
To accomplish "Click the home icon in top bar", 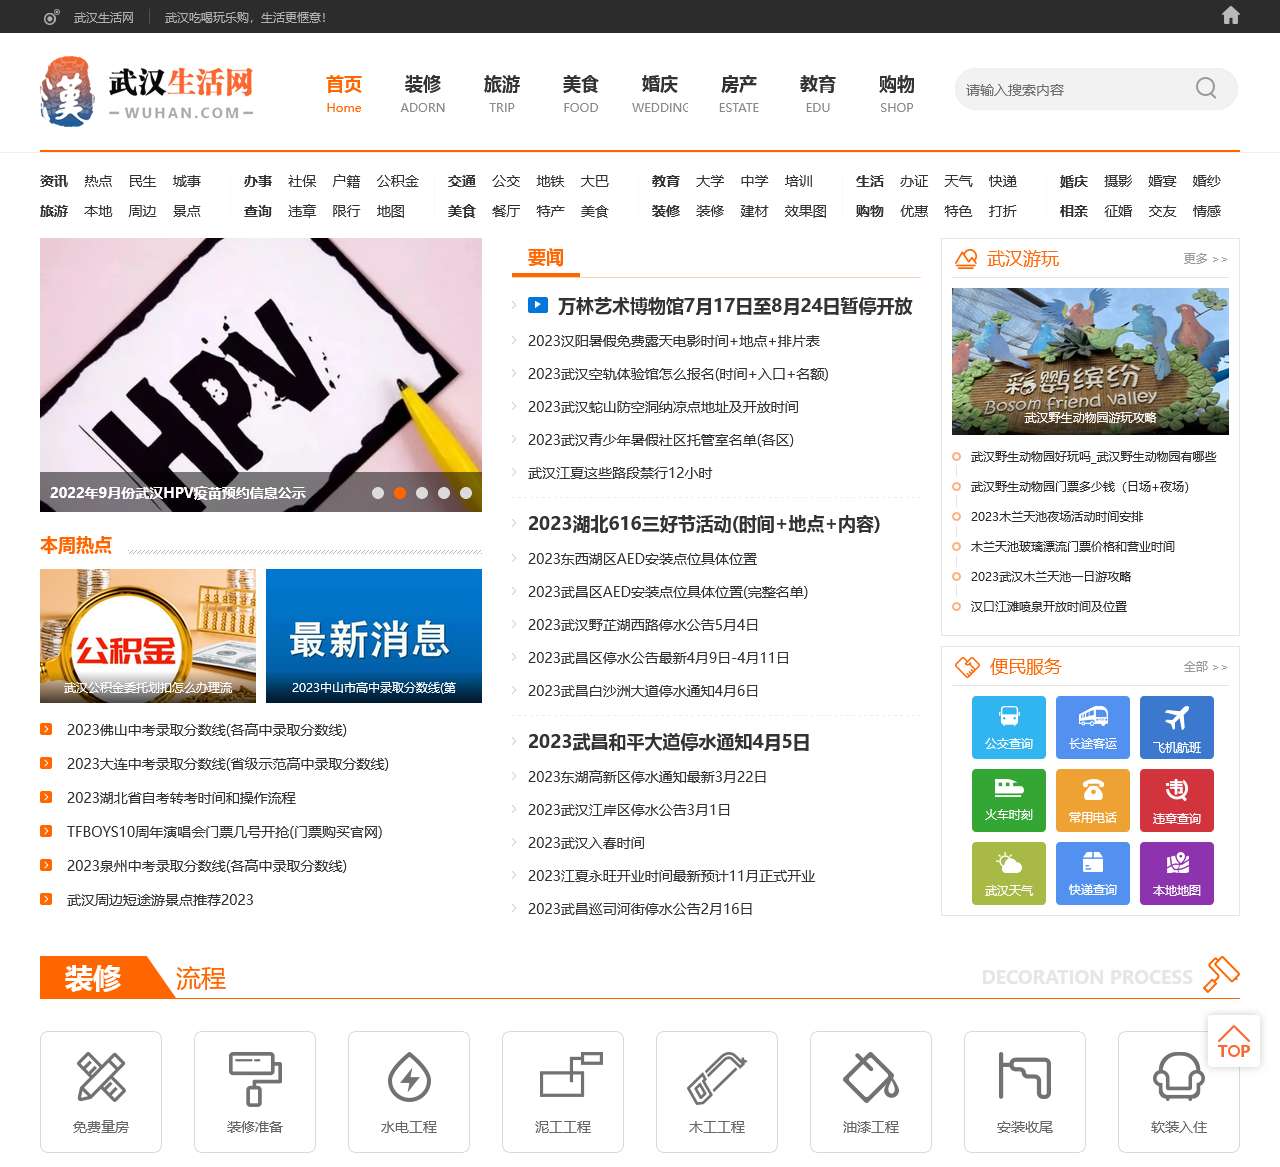I will (1231, 16).
